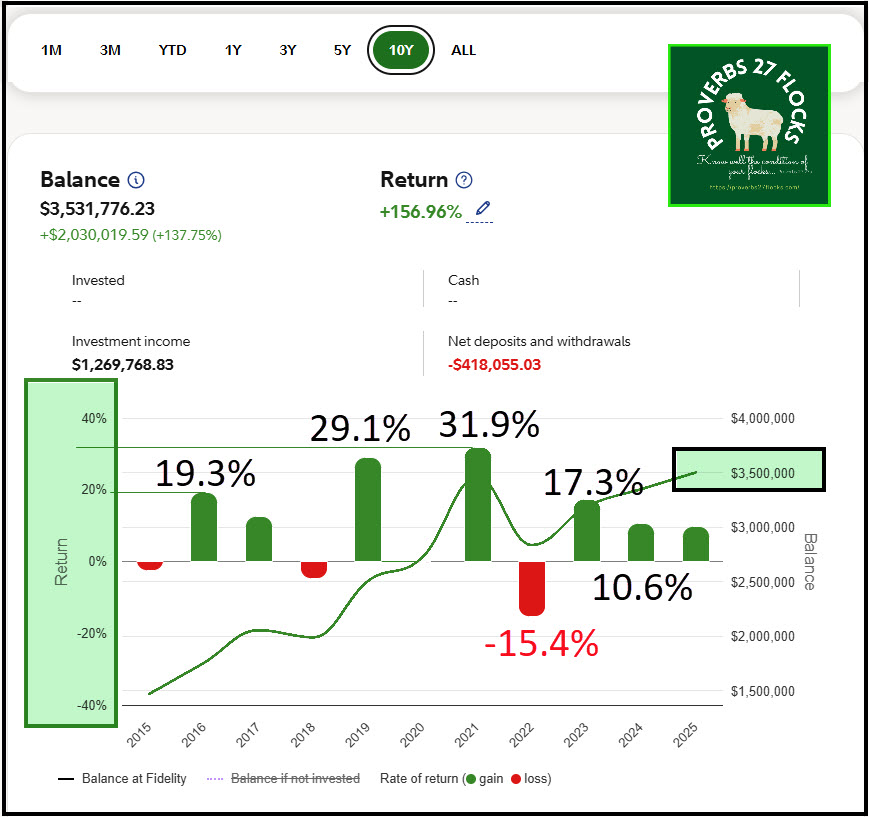869x817 pixels.
Task: Switch to the 3Y range
Action: pyautogui.click(x=288, y=50)
